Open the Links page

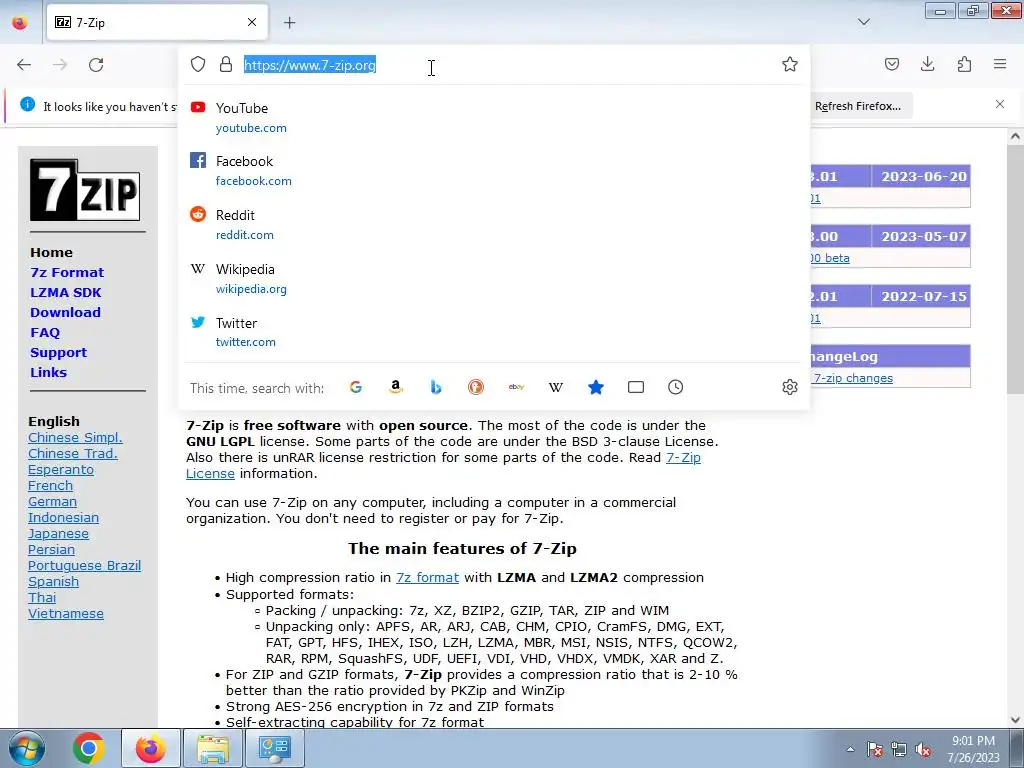click(48, 372)
